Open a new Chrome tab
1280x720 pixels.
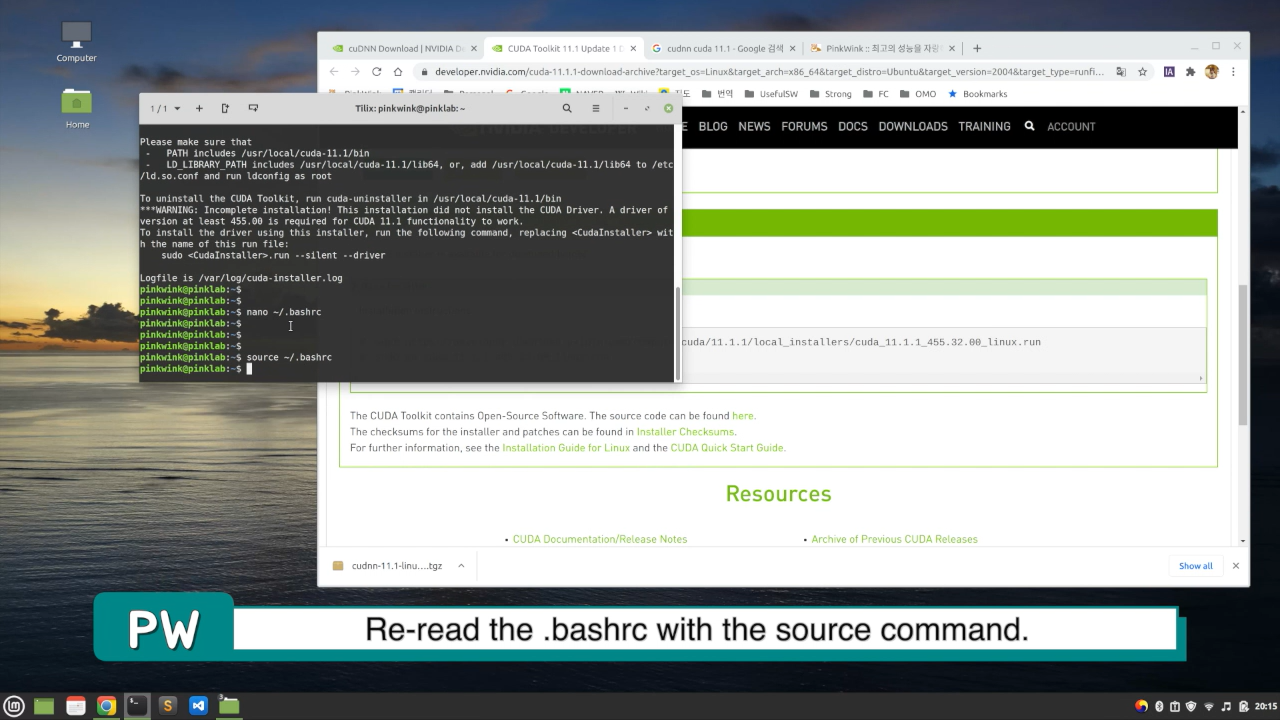coord(977,48)
